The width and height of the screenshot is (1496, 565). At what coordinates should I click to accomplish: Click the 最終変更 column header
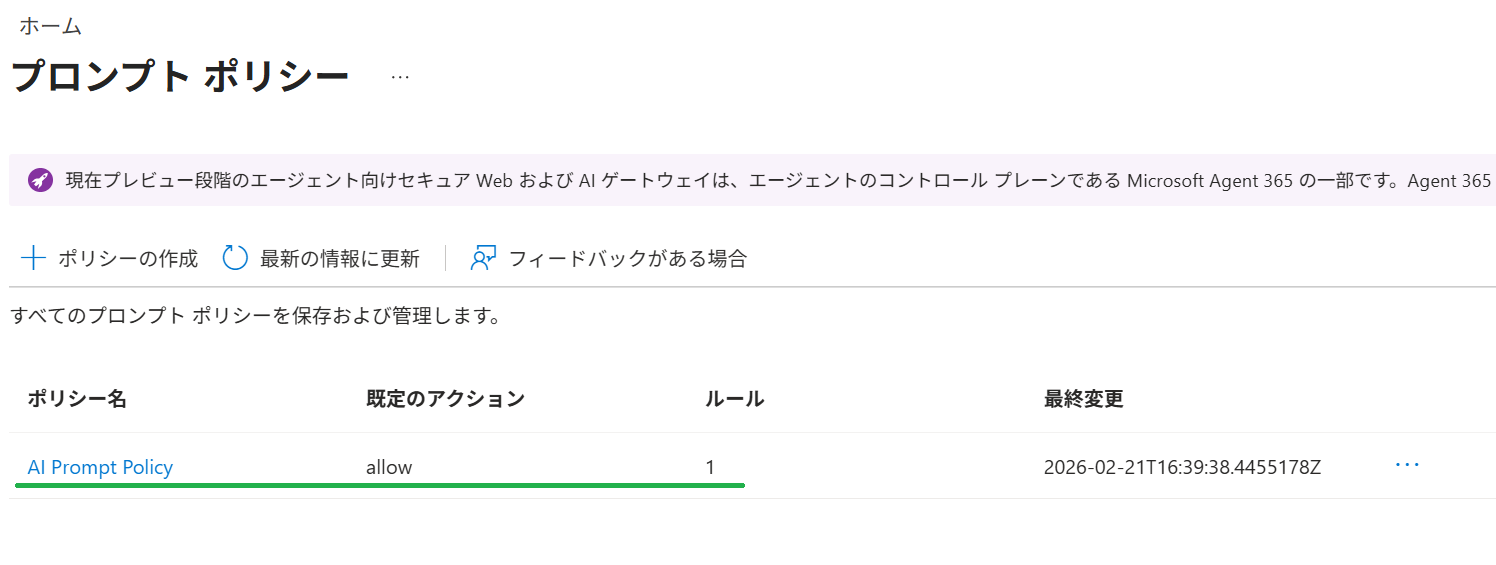pyautogui.click(x=1083, y=399)
